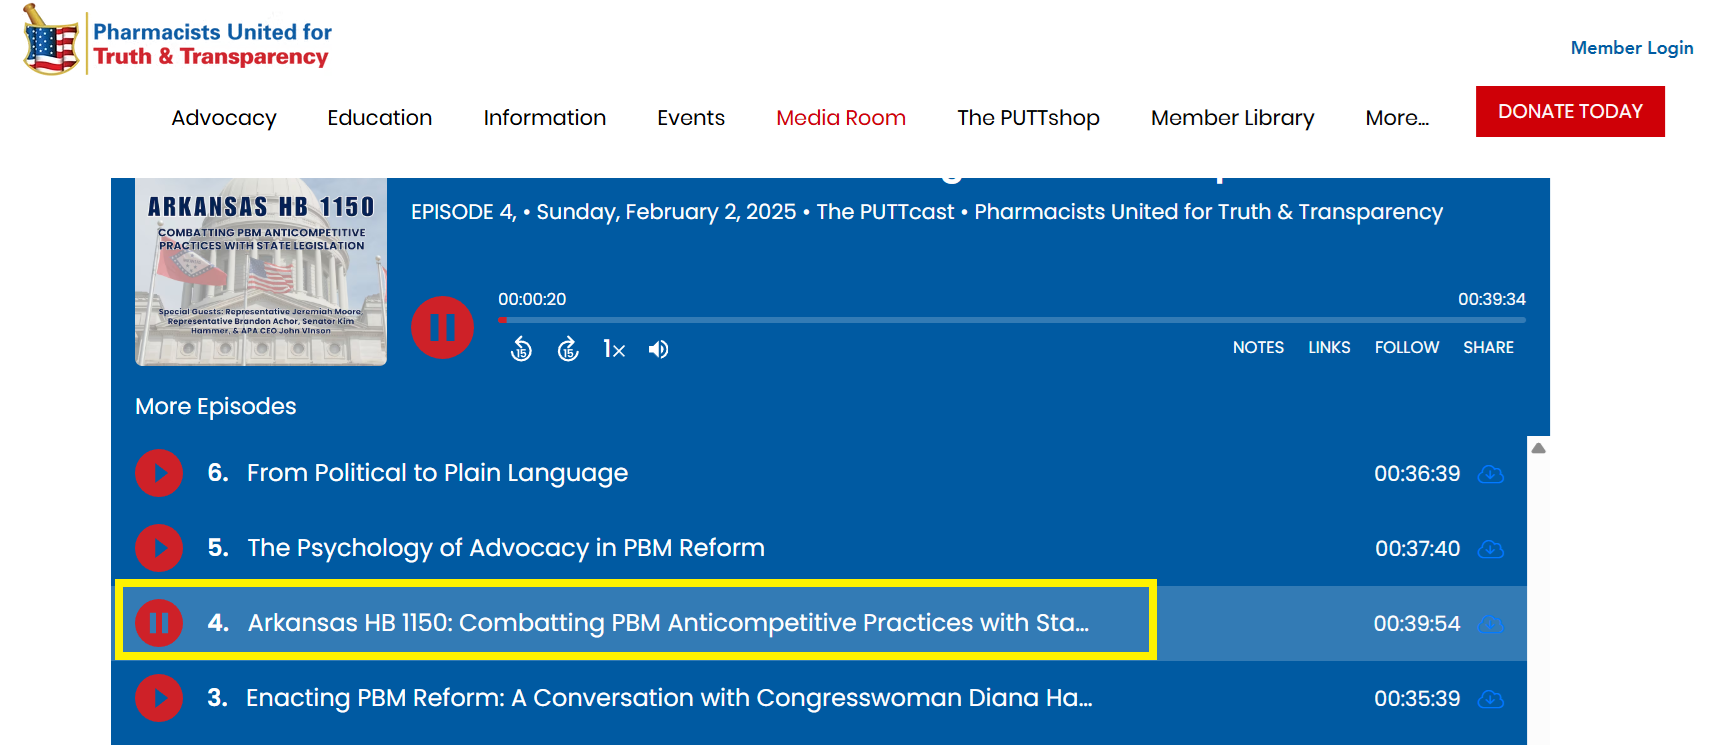
Task: Mute the podcast volume speaker icon
Action: click(658, 349)
